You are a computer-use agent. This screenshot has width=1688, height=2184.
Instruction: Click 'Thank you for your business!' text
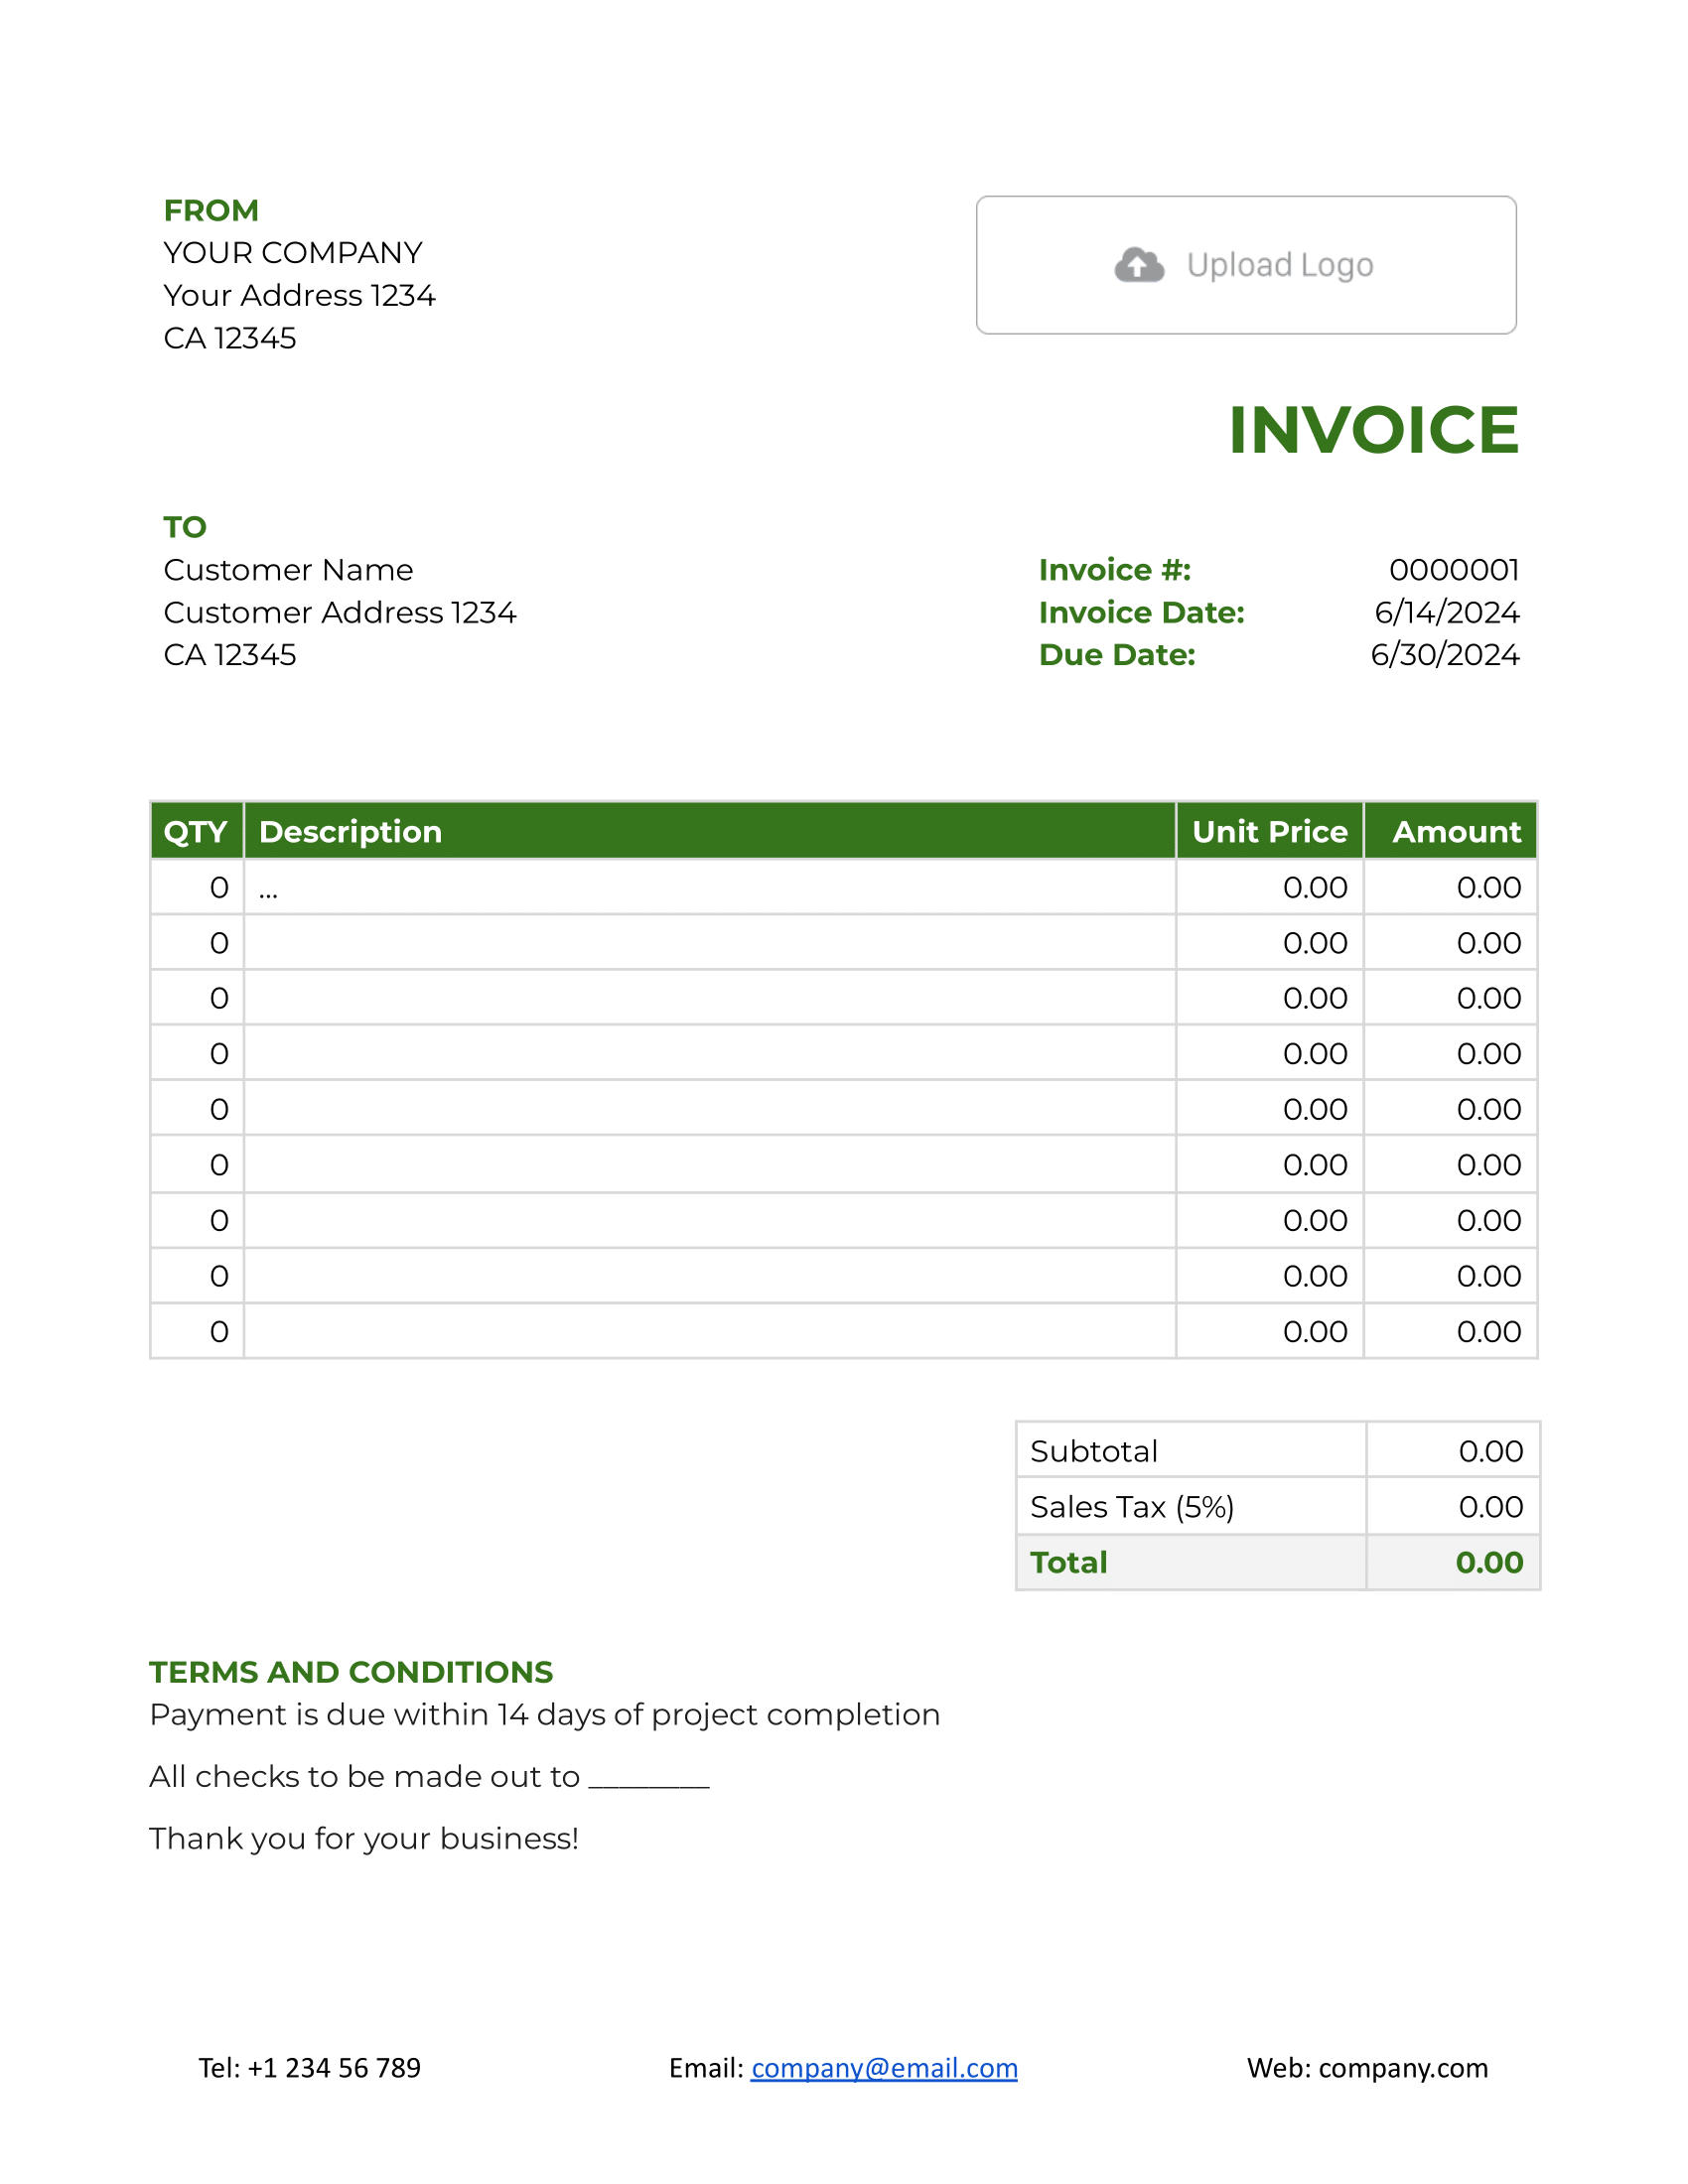[x=364, y=1839]
